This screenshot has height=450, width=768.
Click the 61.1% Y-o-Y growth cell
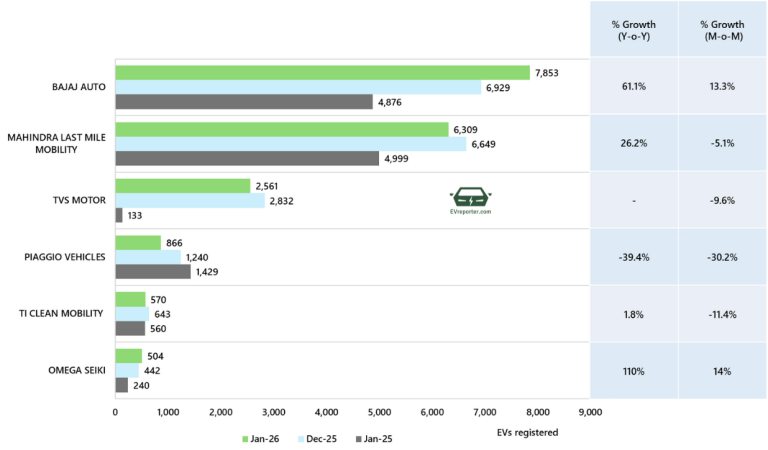point(634,86)
